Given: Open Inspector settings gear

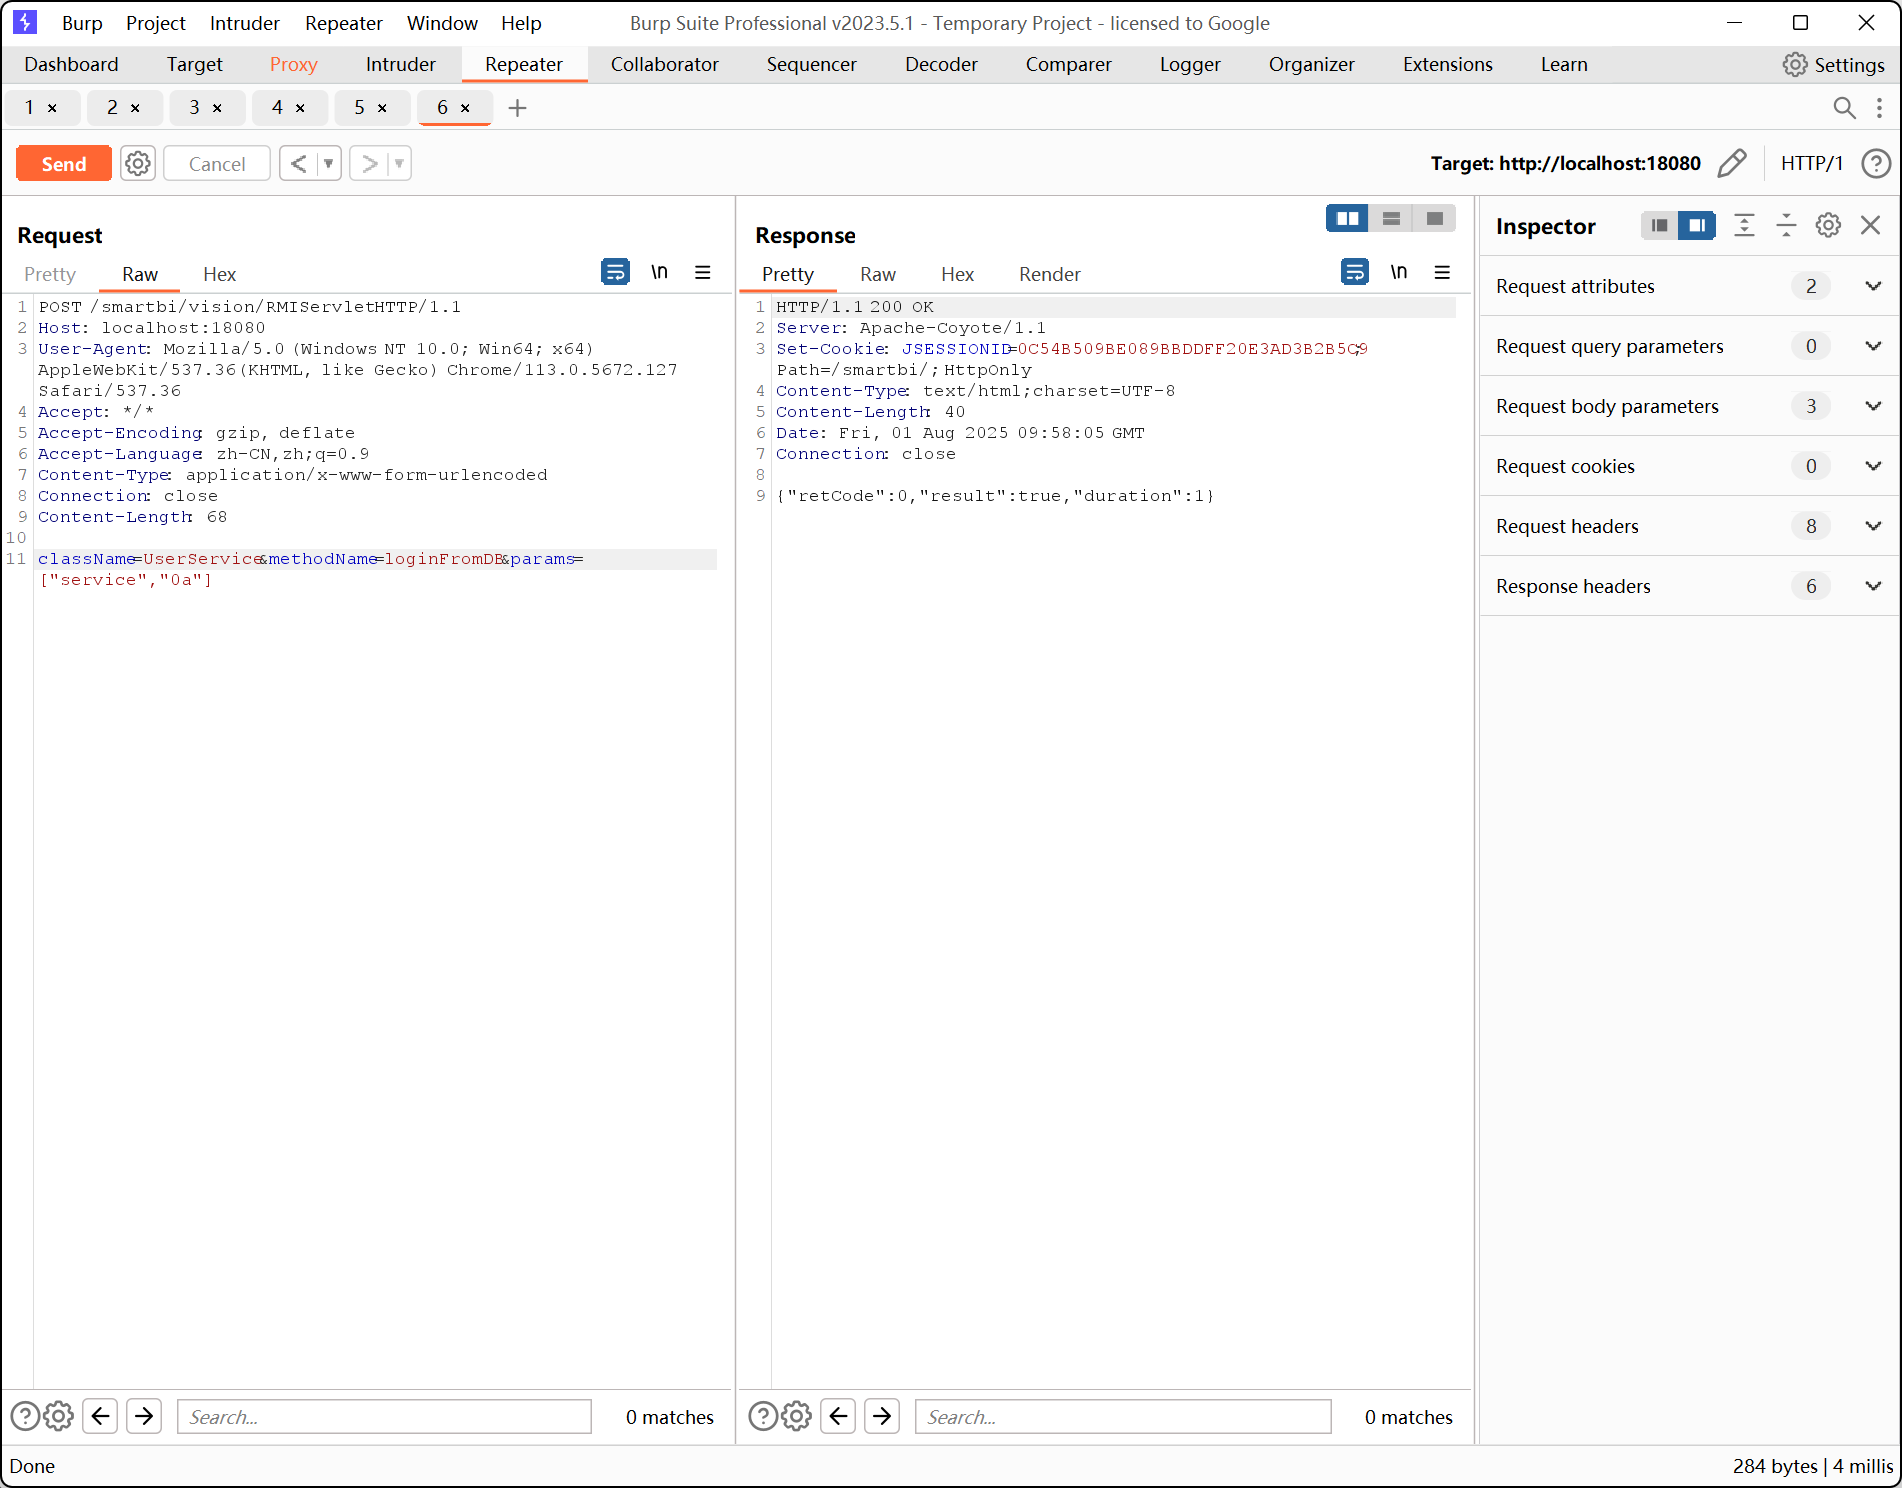Looking at the screenshot, I should (1828, 226).
